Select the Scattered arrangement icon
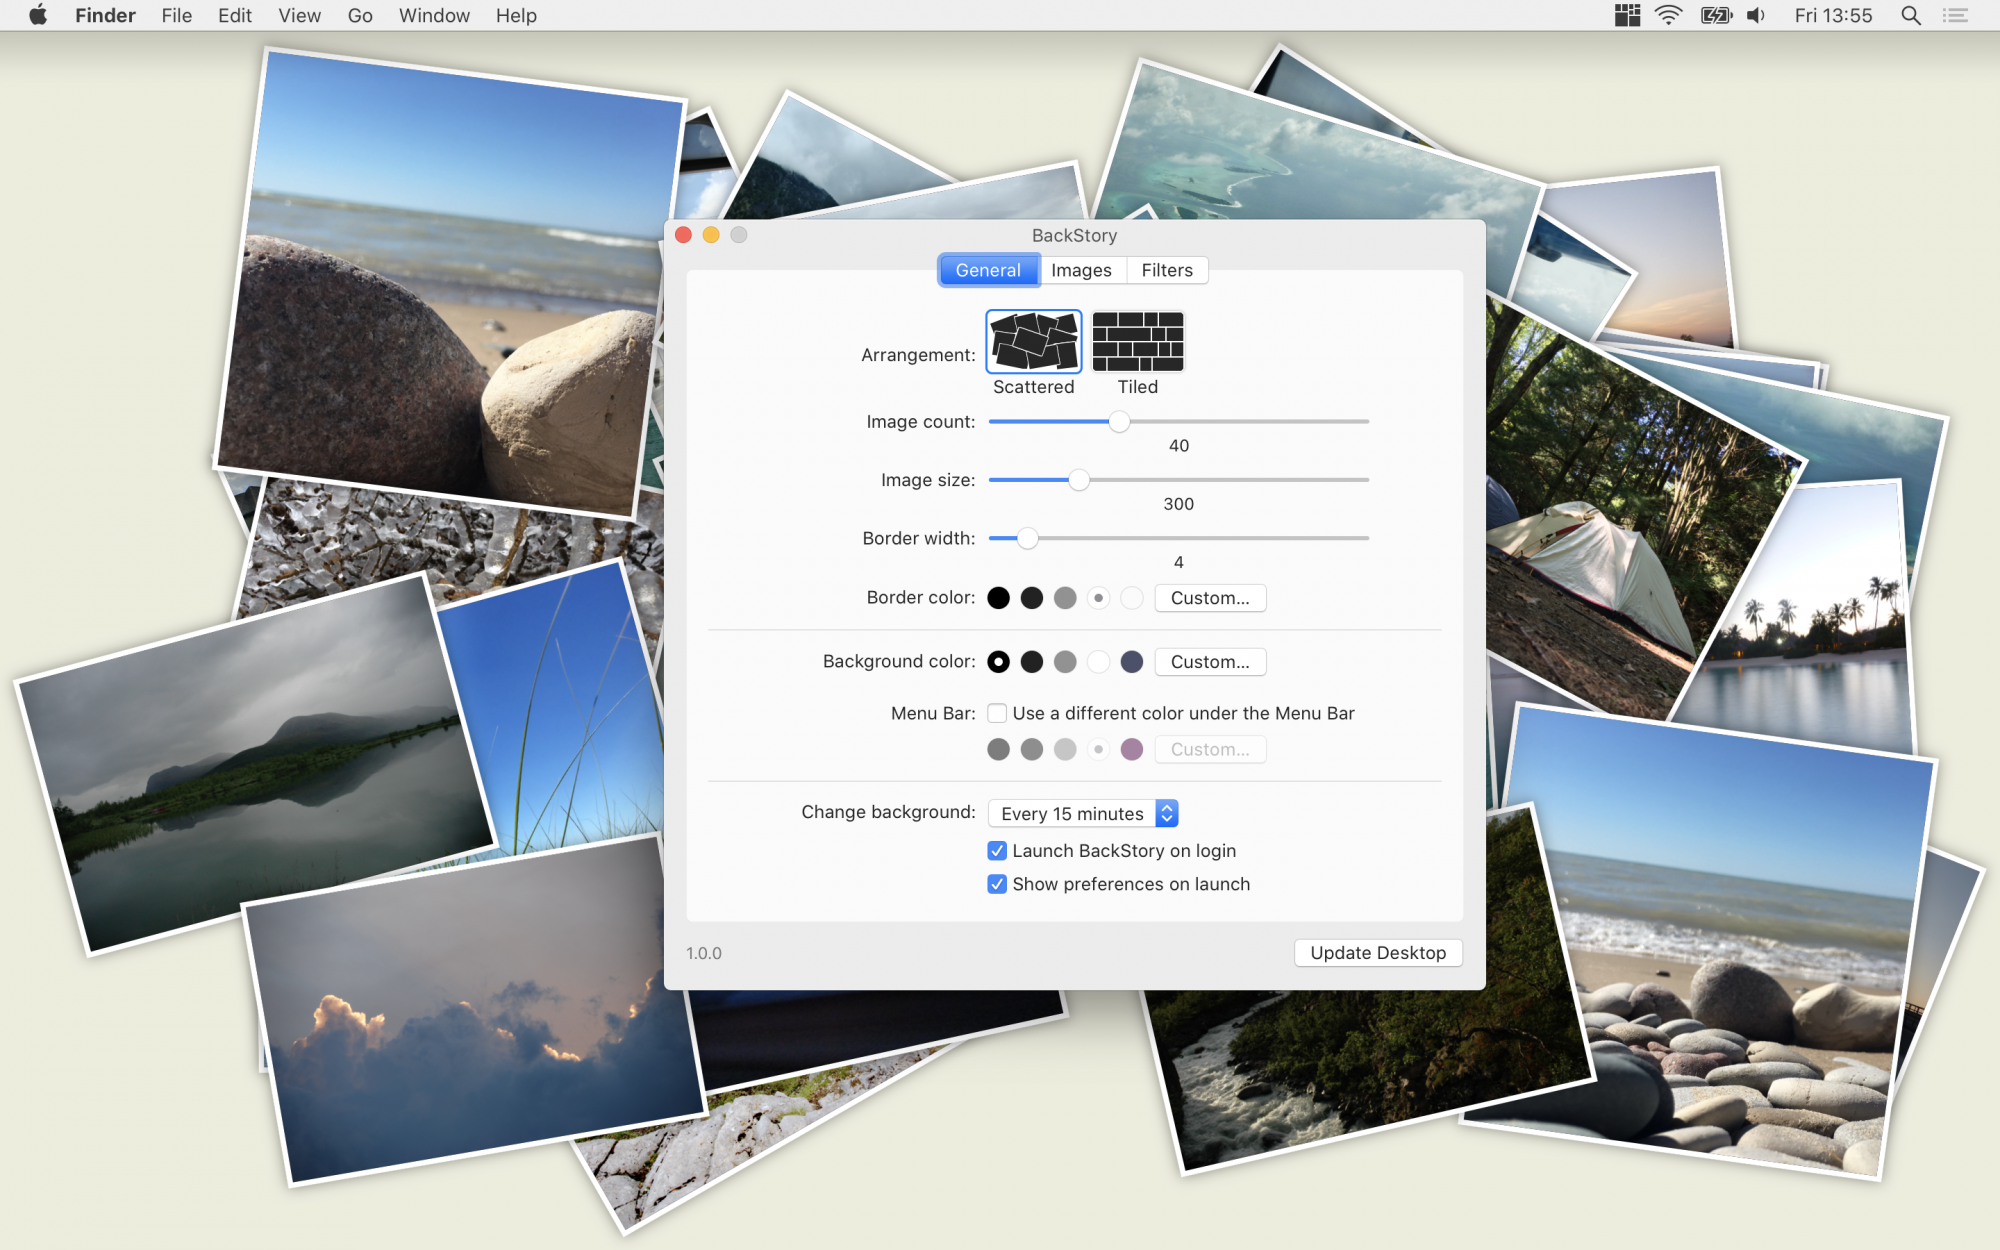The image size is (2000, 1250). (x=1033, y=341)
